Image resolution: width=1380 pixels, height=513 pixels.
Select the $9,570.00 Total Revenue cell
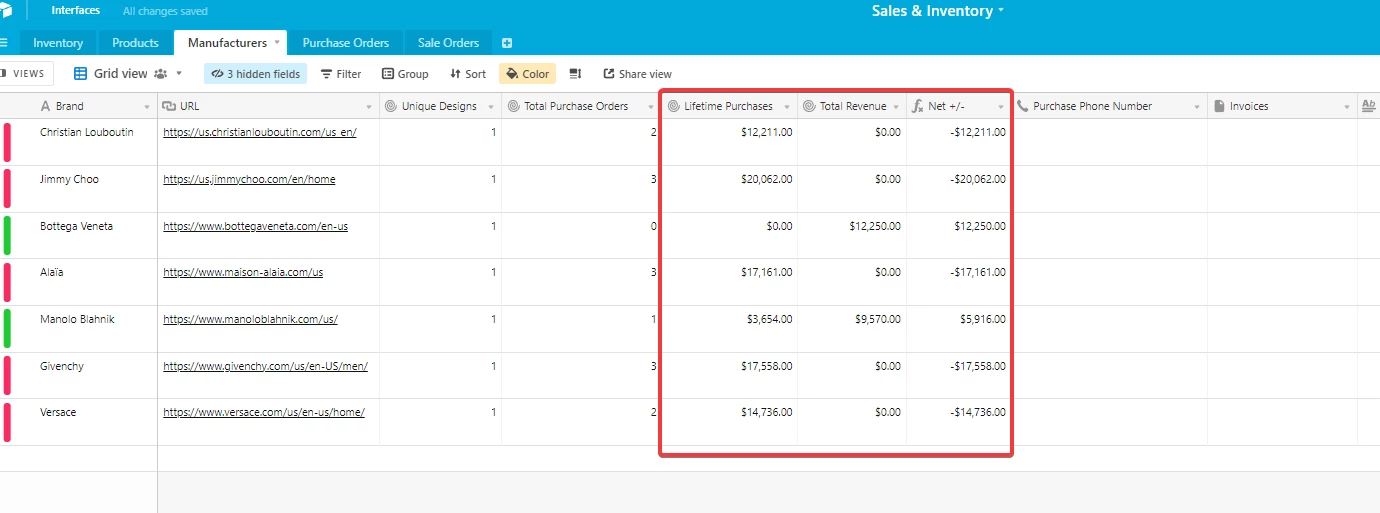point(852,329)
